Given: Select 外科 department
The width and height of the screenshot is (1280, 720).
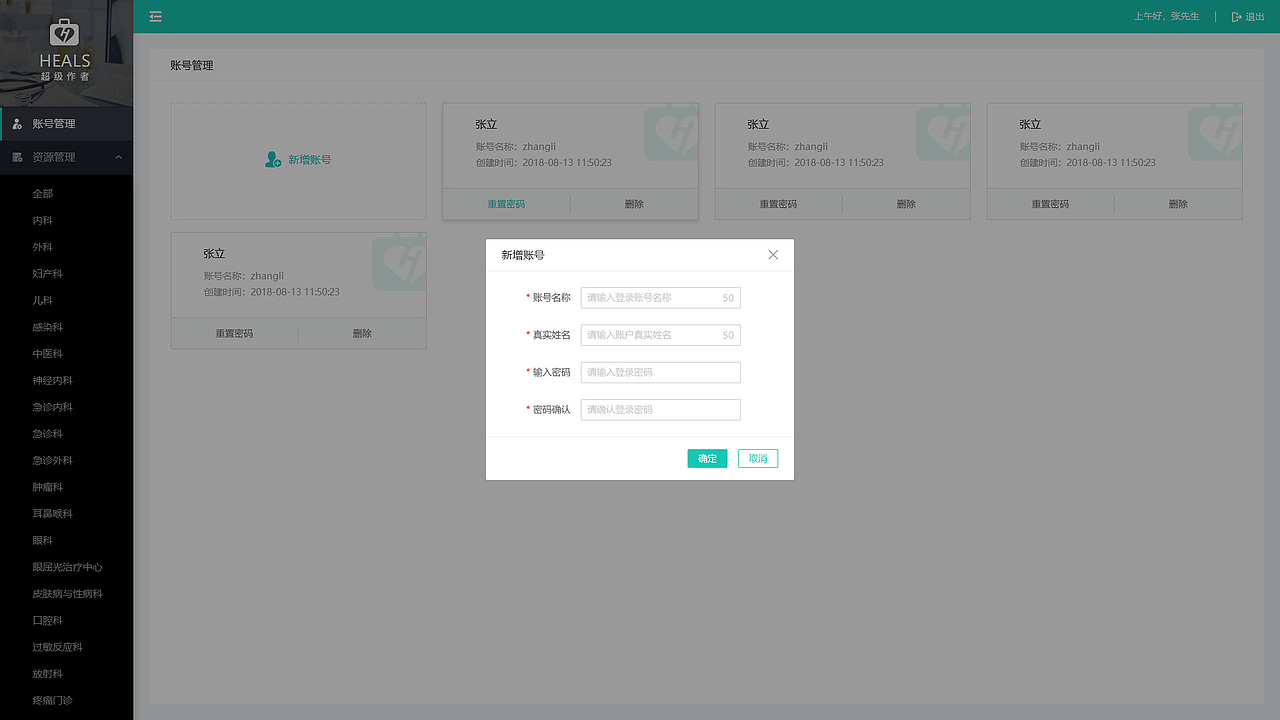Looking at the screenshot, I should (43, 247).
